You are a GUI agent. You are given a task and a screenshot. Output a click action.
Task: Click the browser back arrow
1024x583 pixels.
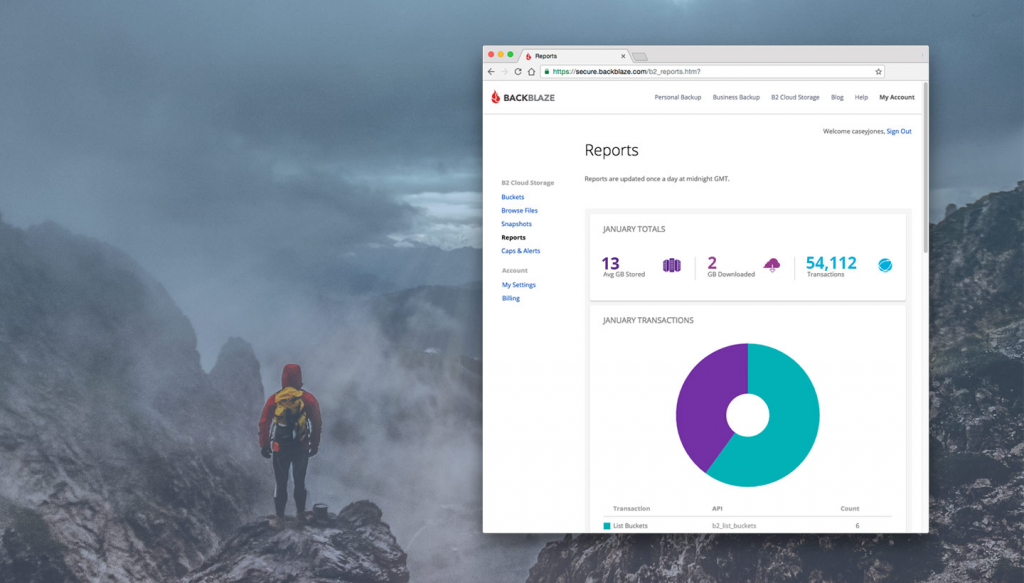pyautogui.click(x=491, y=72)
